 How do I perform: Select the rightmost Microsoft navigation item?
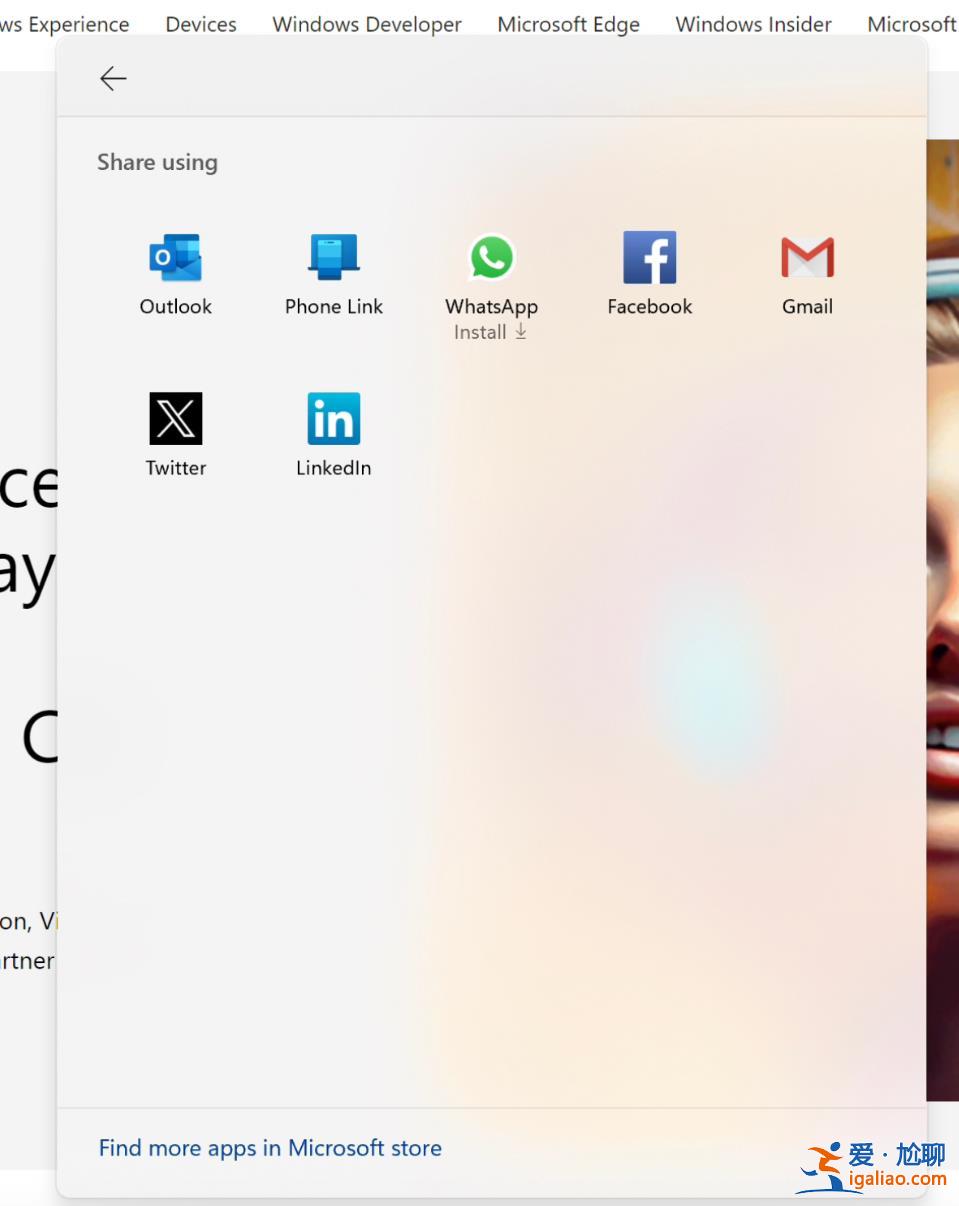coord(911,24)
